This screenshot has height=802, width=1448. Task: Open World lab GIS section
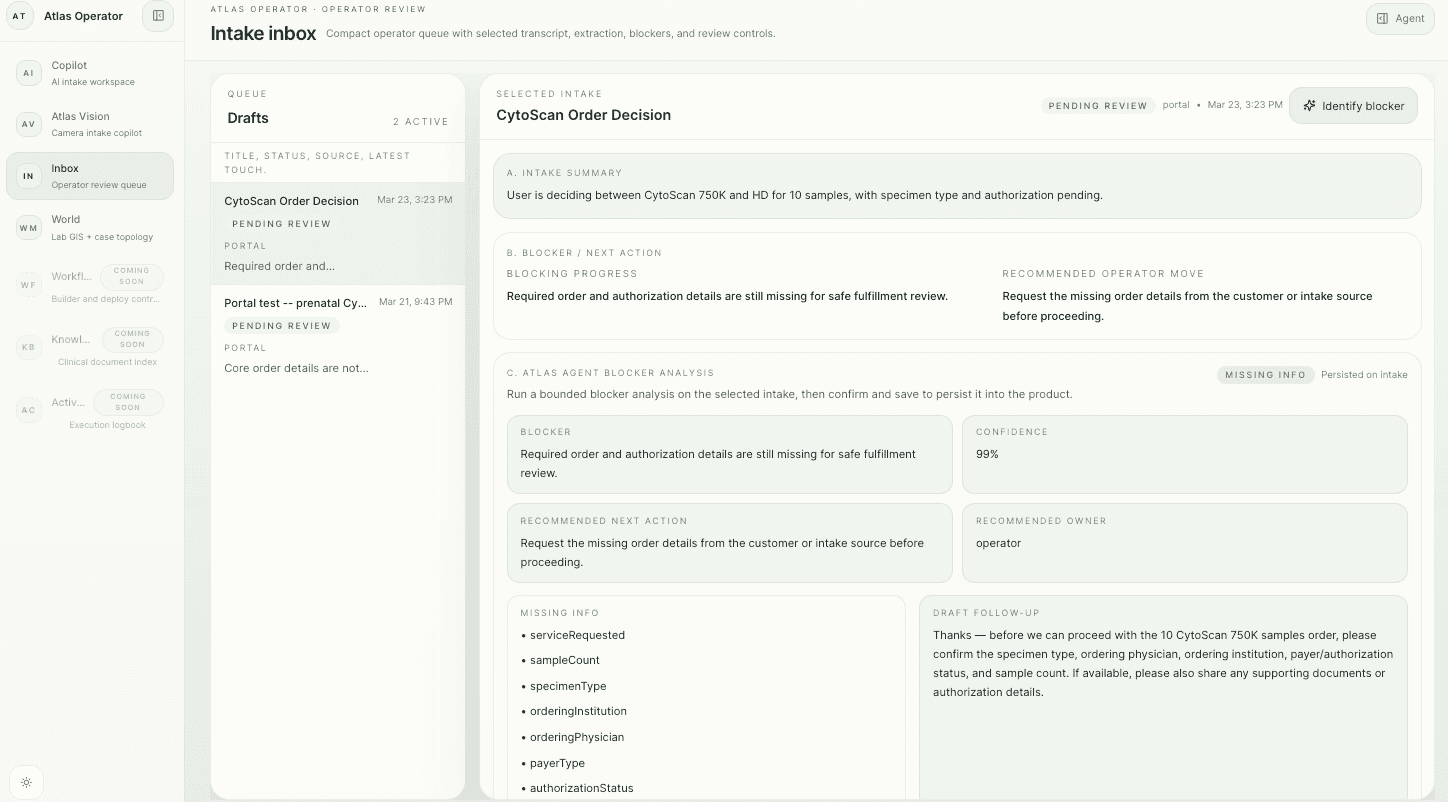[90, 228]
